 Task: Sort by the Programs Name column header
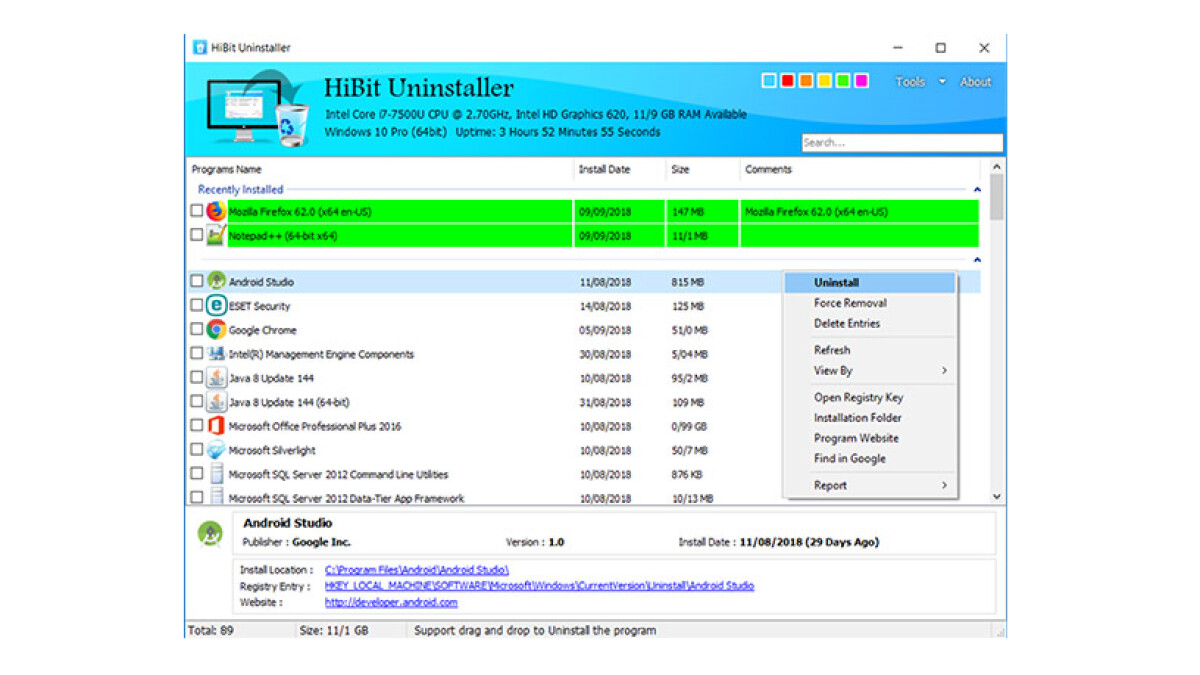click(x=379, y=170)
